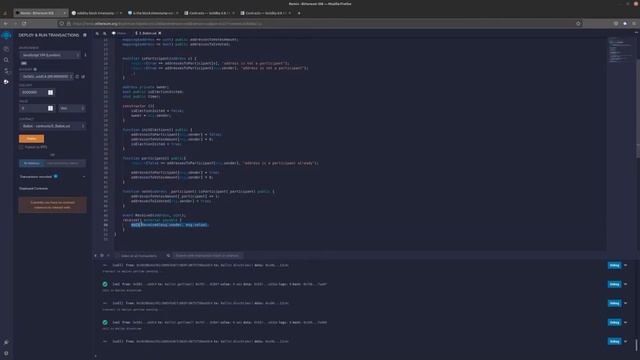Click the Deployed Contracts heading
Viewport: 640px width, 360px height.
[33, 189]
